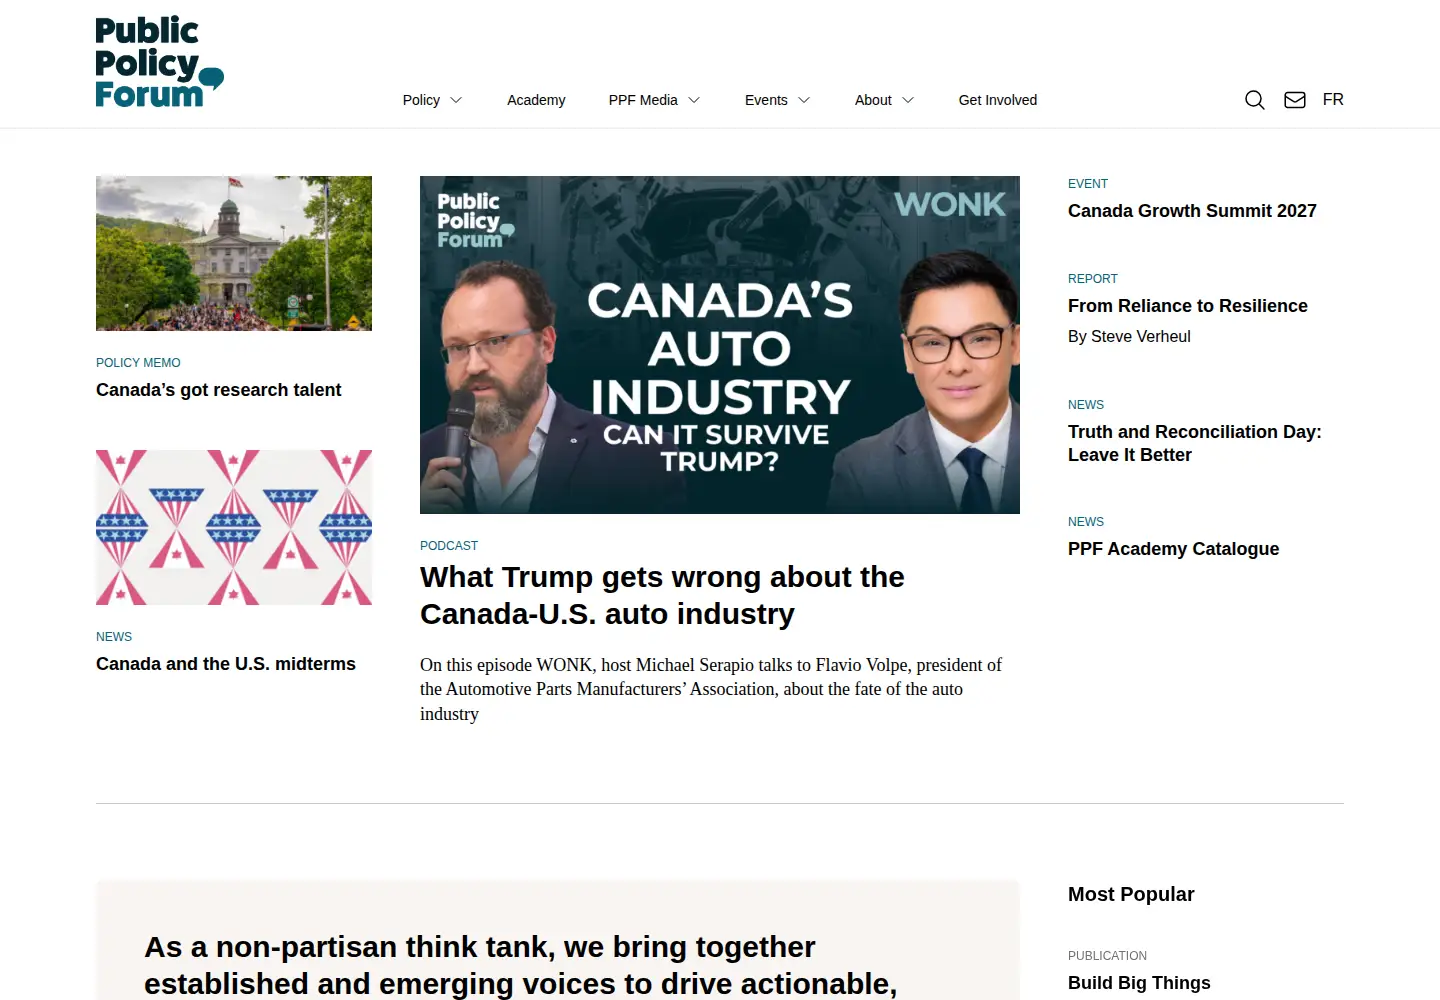Viewport: 1440px width, 1000px height.
Task: Expand the Events menu chevron
Action: pos(804,100)
